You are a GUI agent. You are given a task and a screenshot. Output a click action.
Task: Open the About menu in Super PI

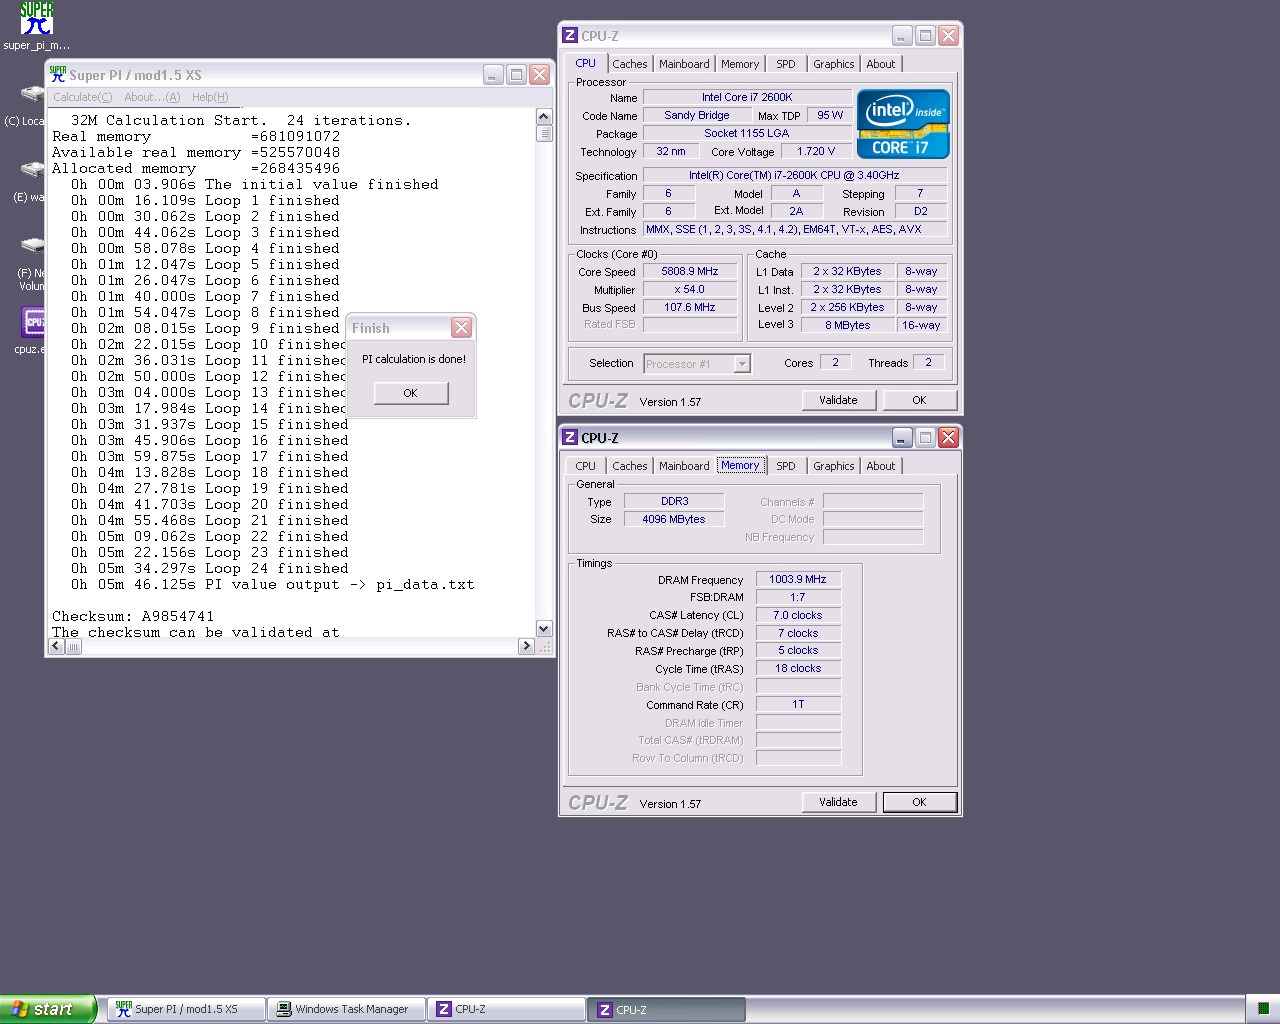pyautogui.click(x=151, y=97)
